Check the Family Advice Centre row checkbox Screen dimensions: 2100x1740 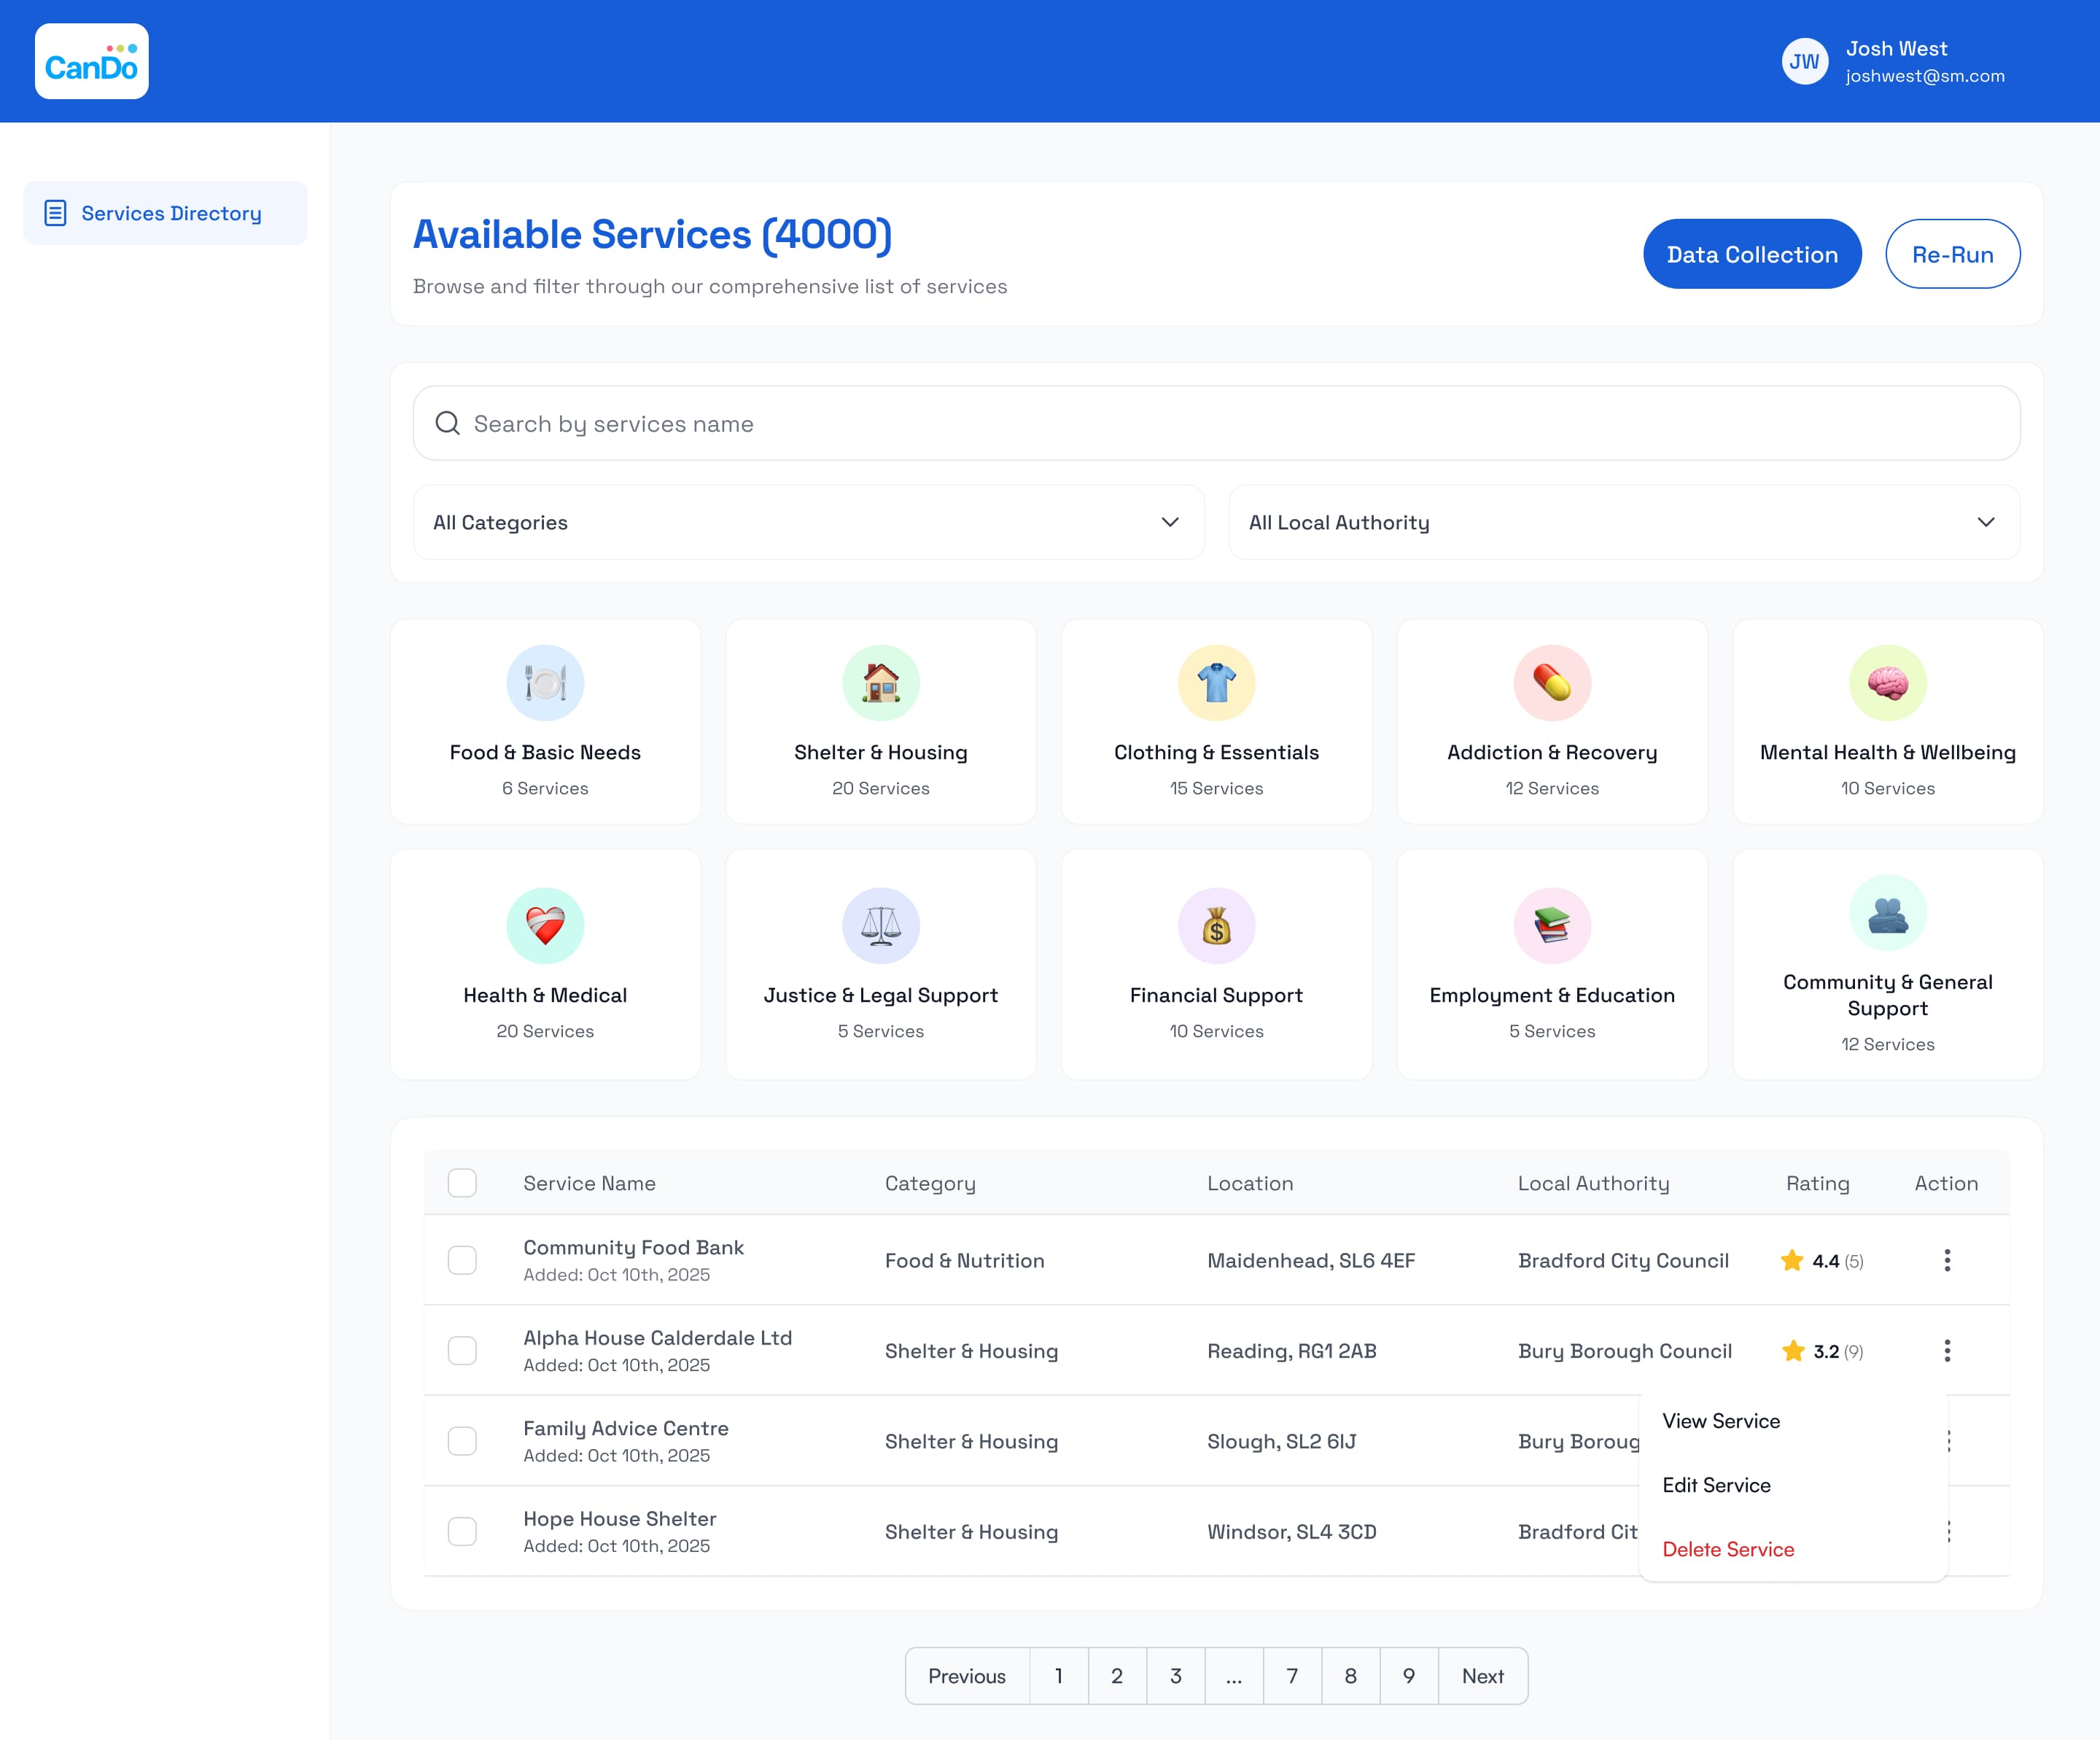pos(462,1441)
